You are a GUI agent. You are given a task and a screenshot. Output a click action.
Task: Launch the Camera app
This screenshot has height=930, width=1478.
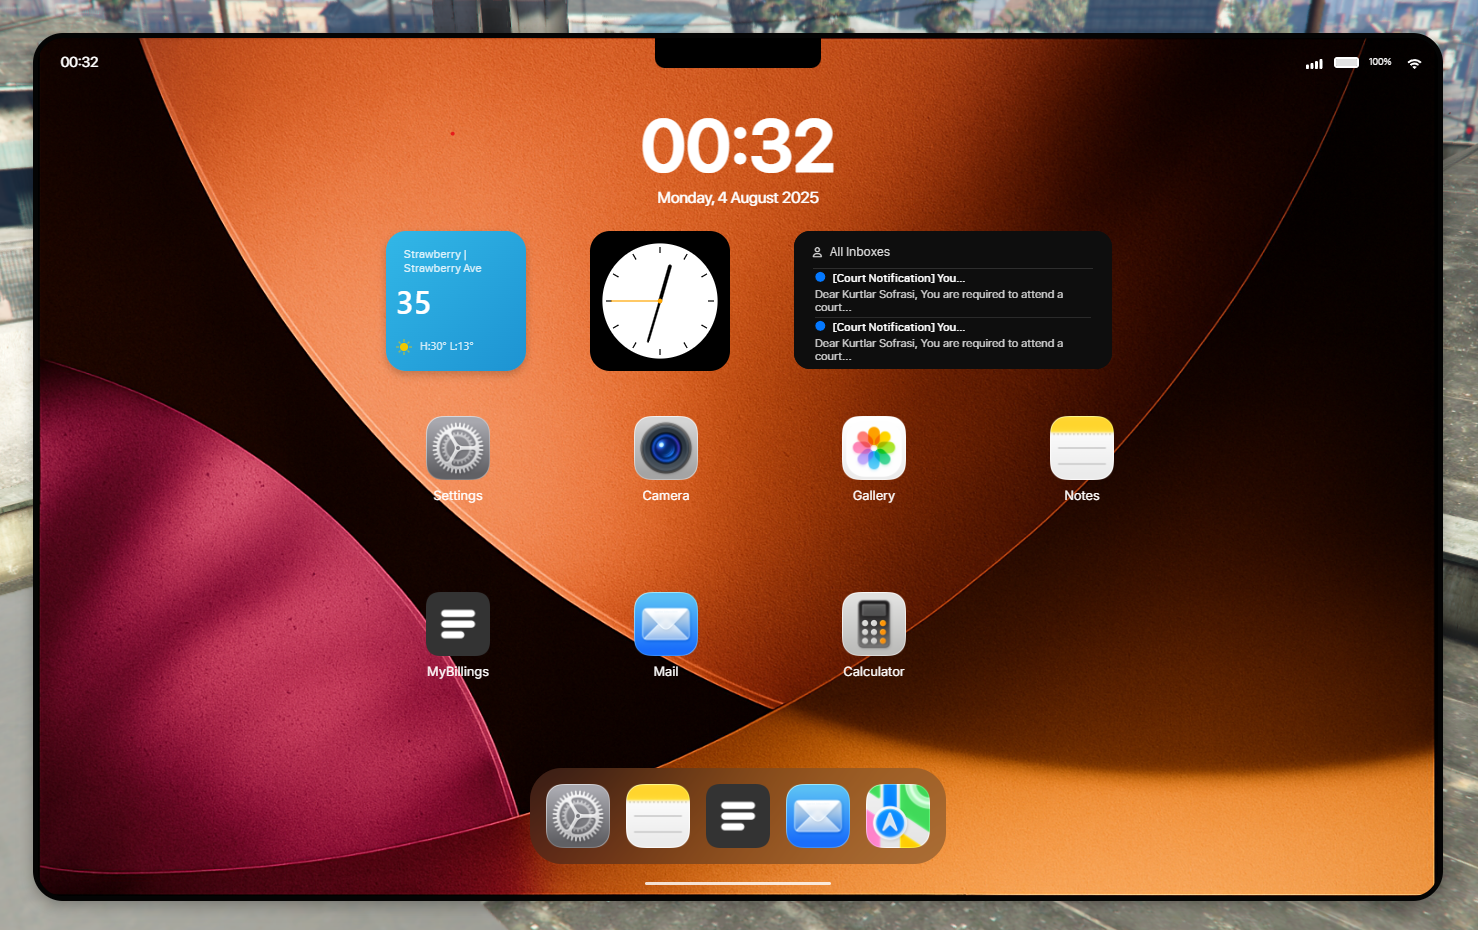[666, 448]
